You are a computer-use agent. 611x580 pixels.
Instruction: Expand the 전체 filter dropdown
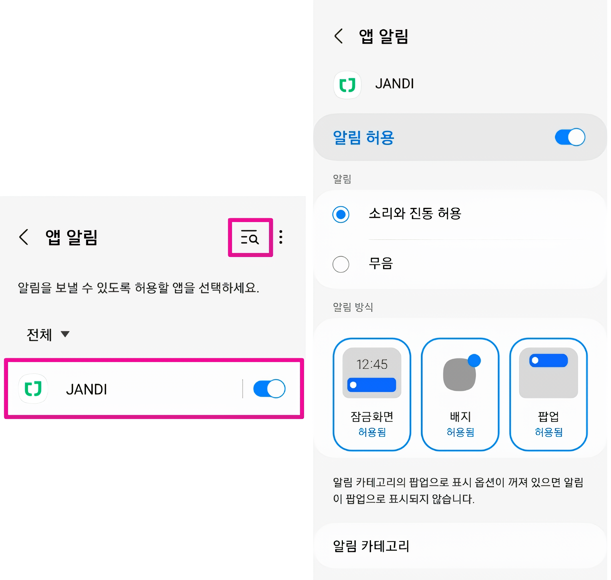click(48, 335)
